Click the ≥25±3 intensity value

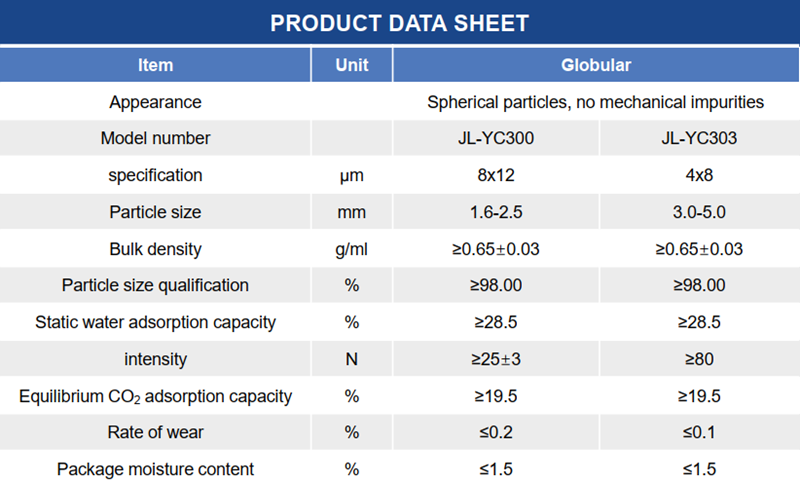coord(496,359)
